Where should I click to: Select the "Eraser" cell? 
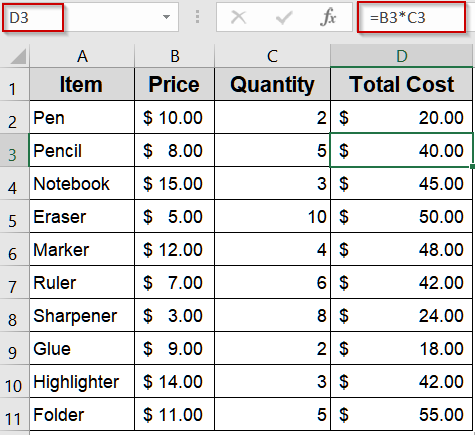point(82,216)
